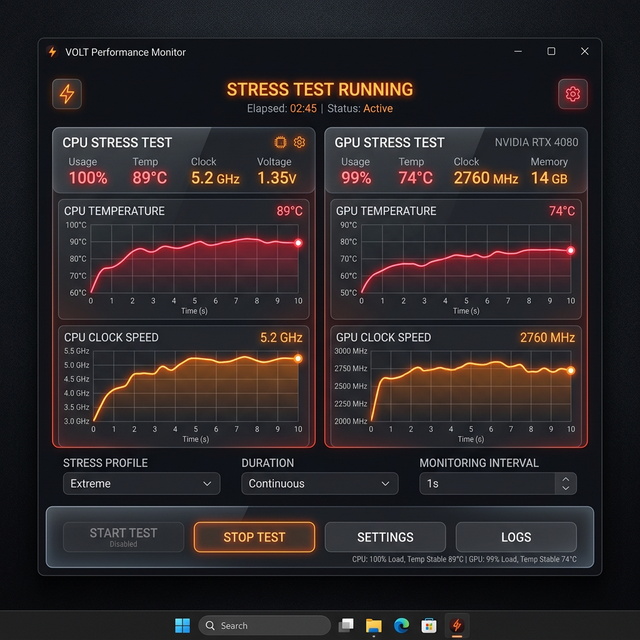
Task: Click the CPU Clock 5.2 GHz stat value
Action: pyautogui.click(x=215, y=178)
